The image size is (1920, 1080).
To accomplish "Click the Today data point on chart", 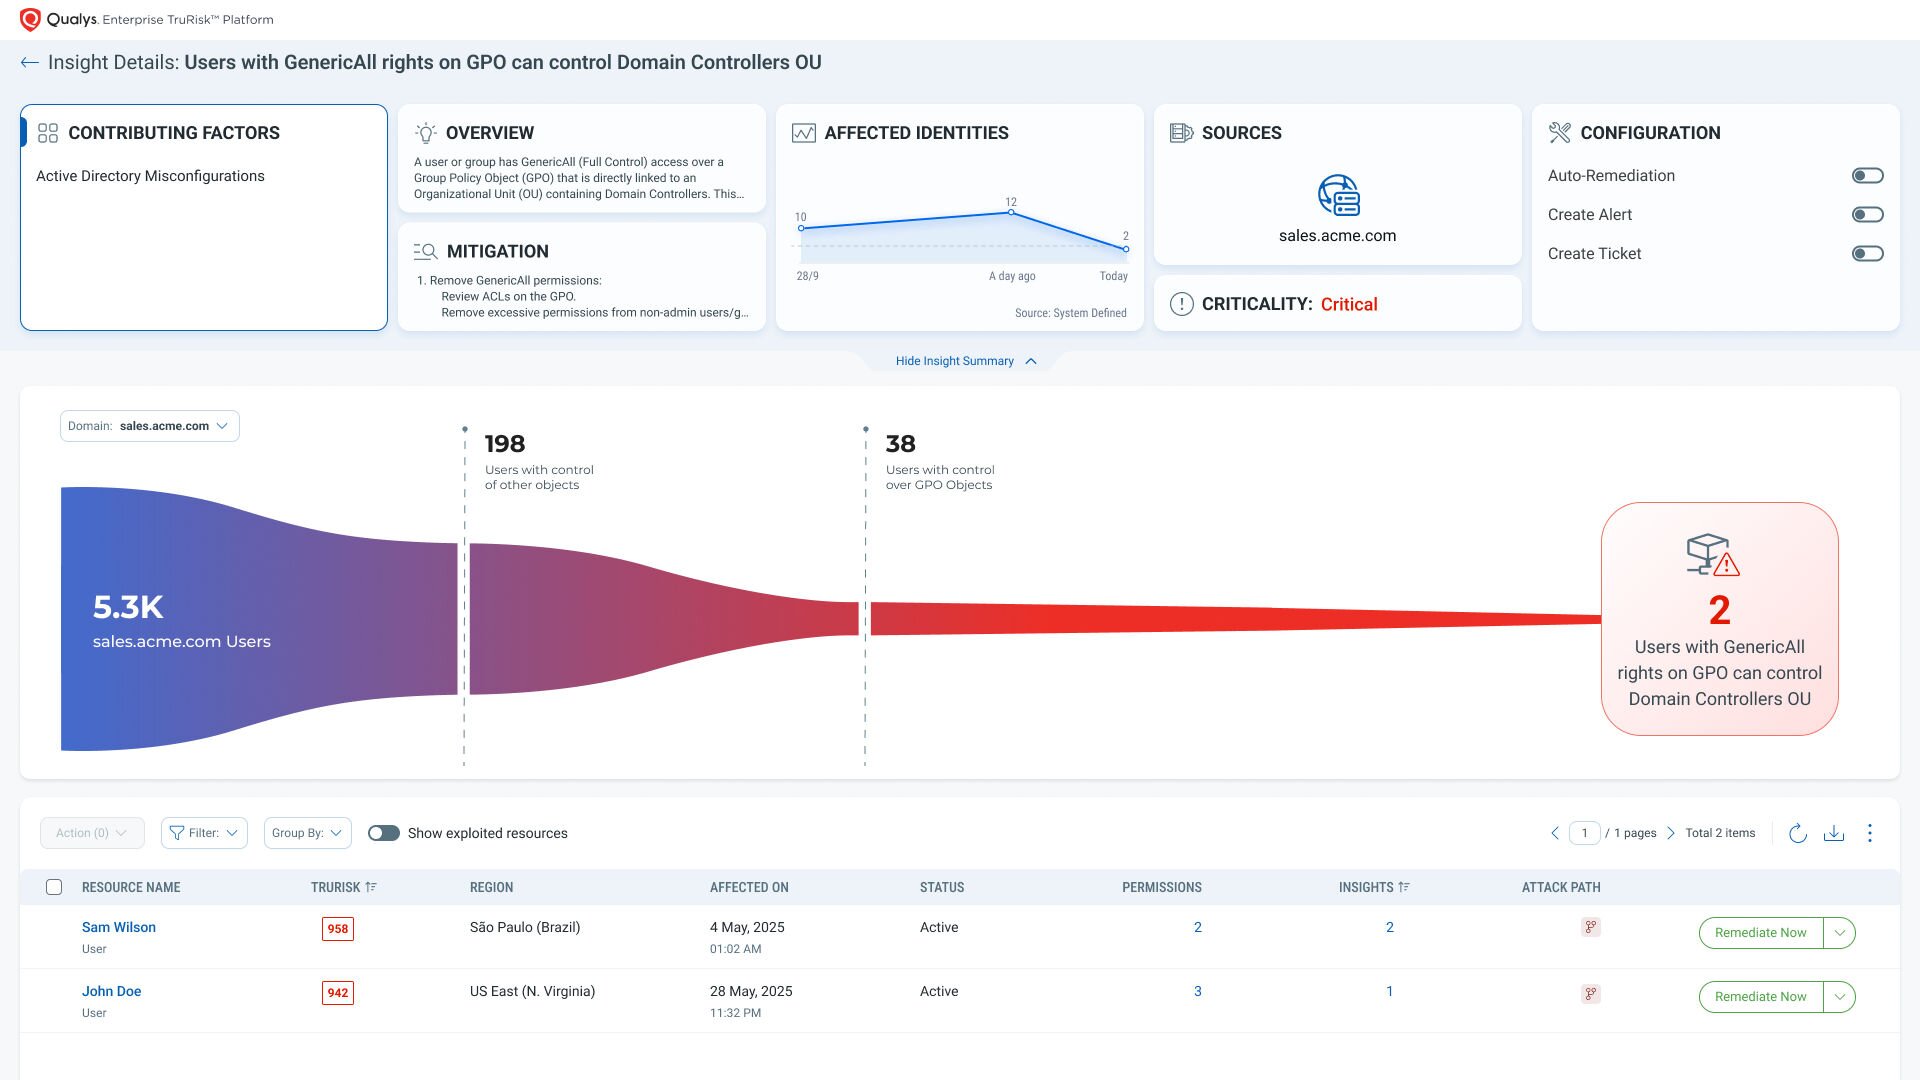I will click(x=1126, y=249).
